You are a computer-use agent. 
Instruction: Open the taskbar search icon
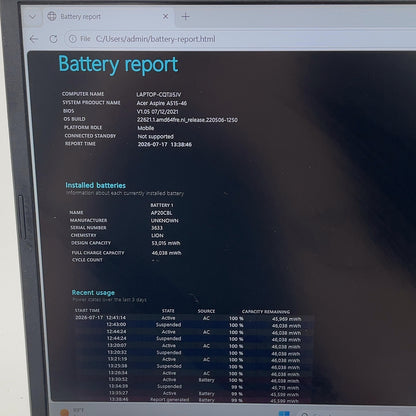click(x=305, y=414)
